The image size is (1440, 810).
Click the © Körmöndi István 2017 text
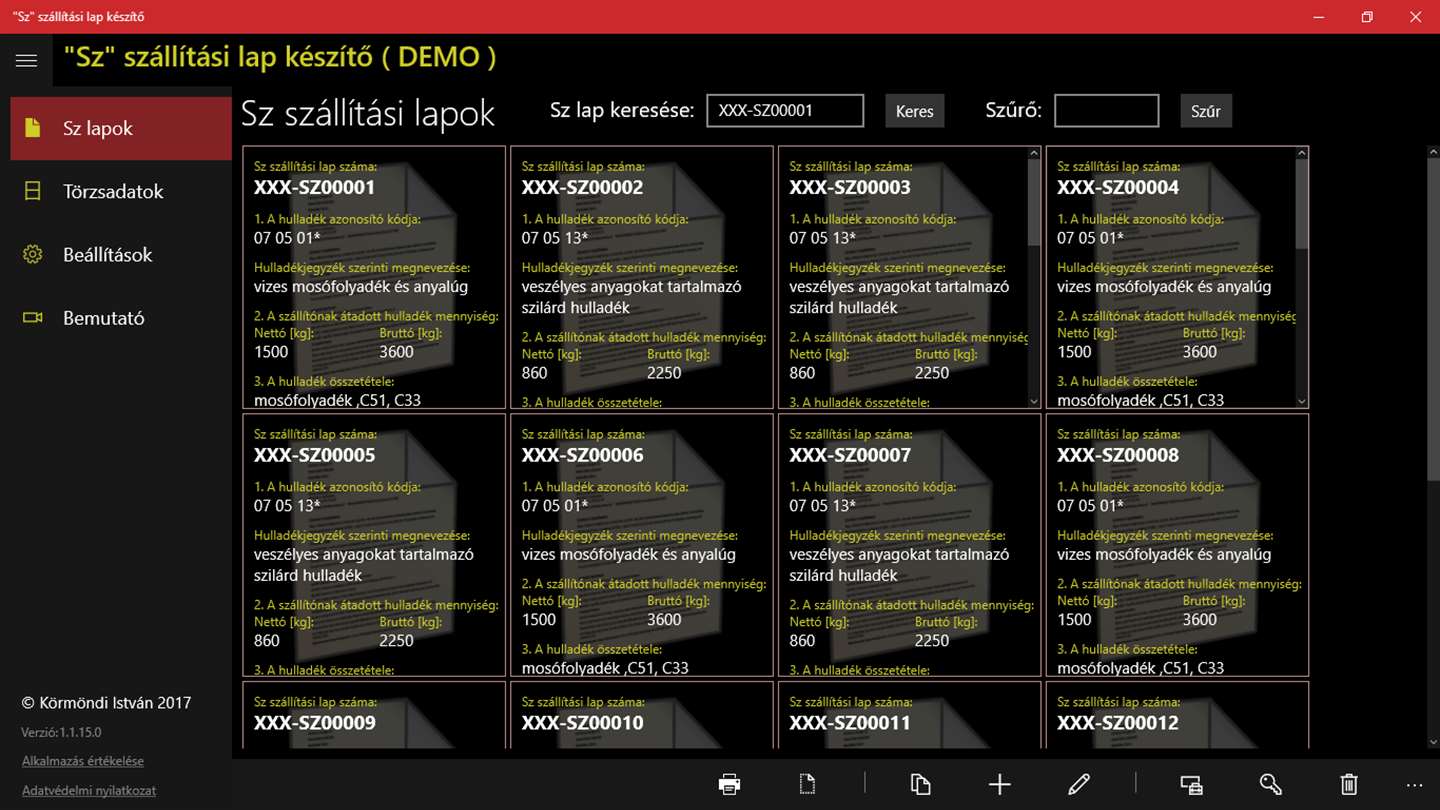(106, 703)
